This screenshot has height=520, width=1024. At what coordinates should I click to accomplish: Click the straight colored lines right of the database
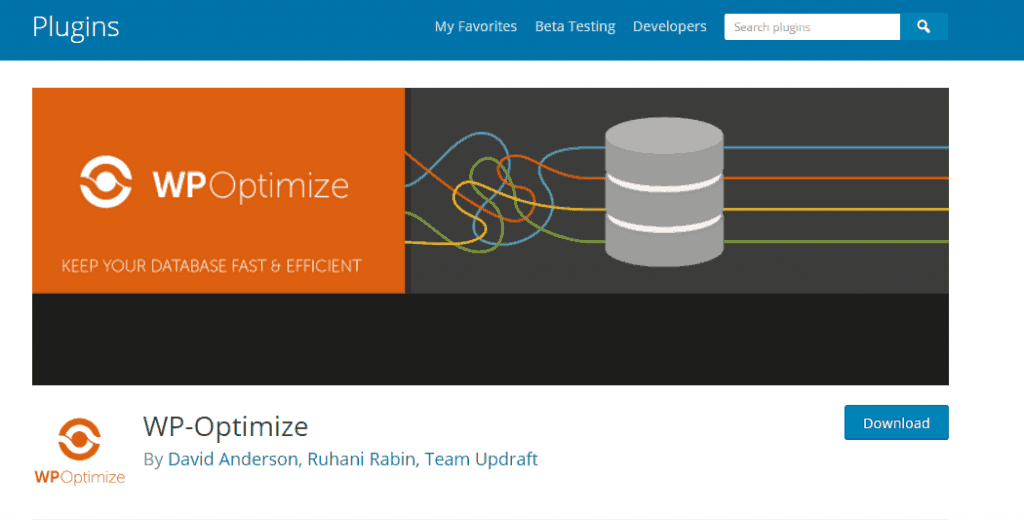point(835,193)
